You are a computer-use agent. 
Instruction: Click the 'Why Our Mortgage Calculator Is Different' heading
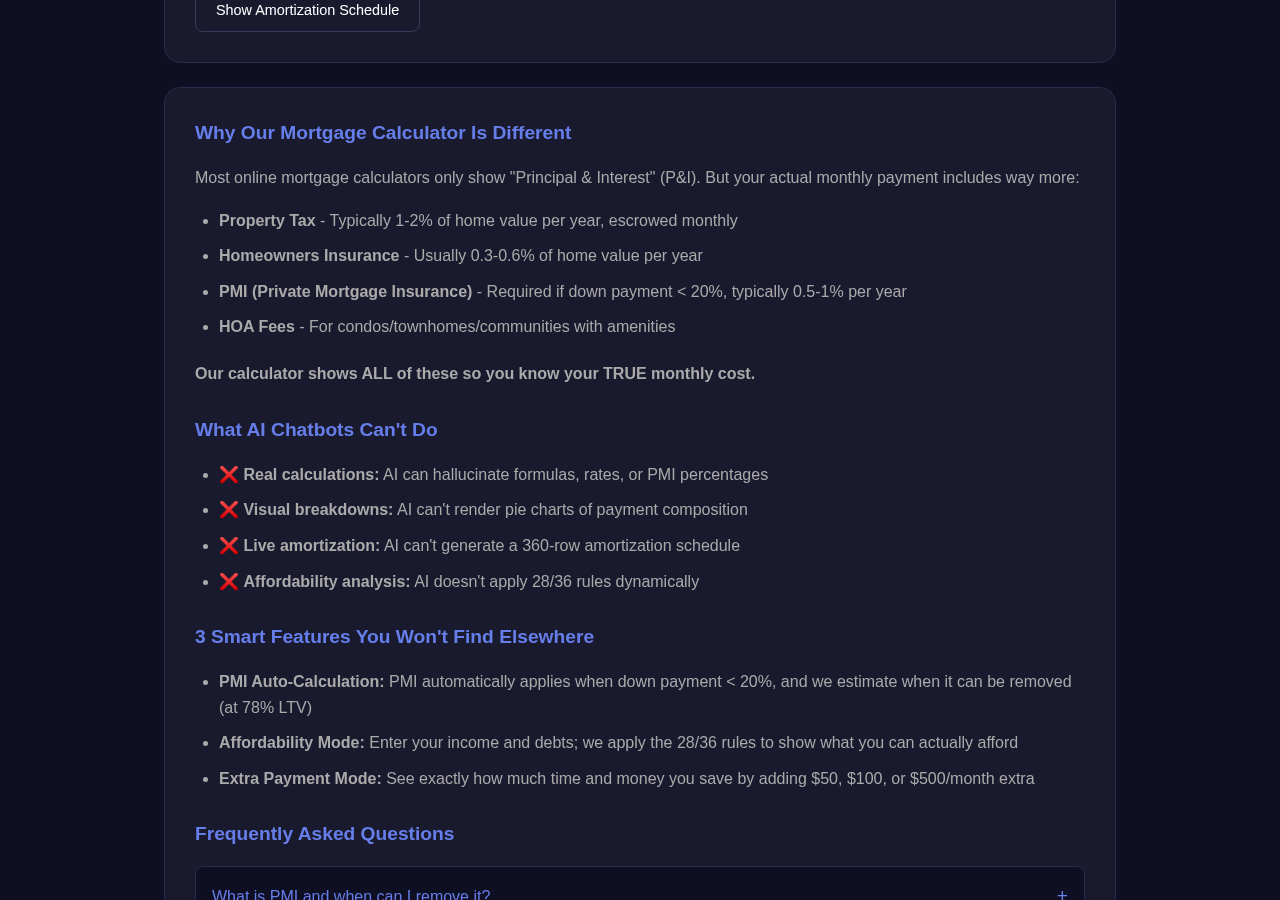pos(383,133)
